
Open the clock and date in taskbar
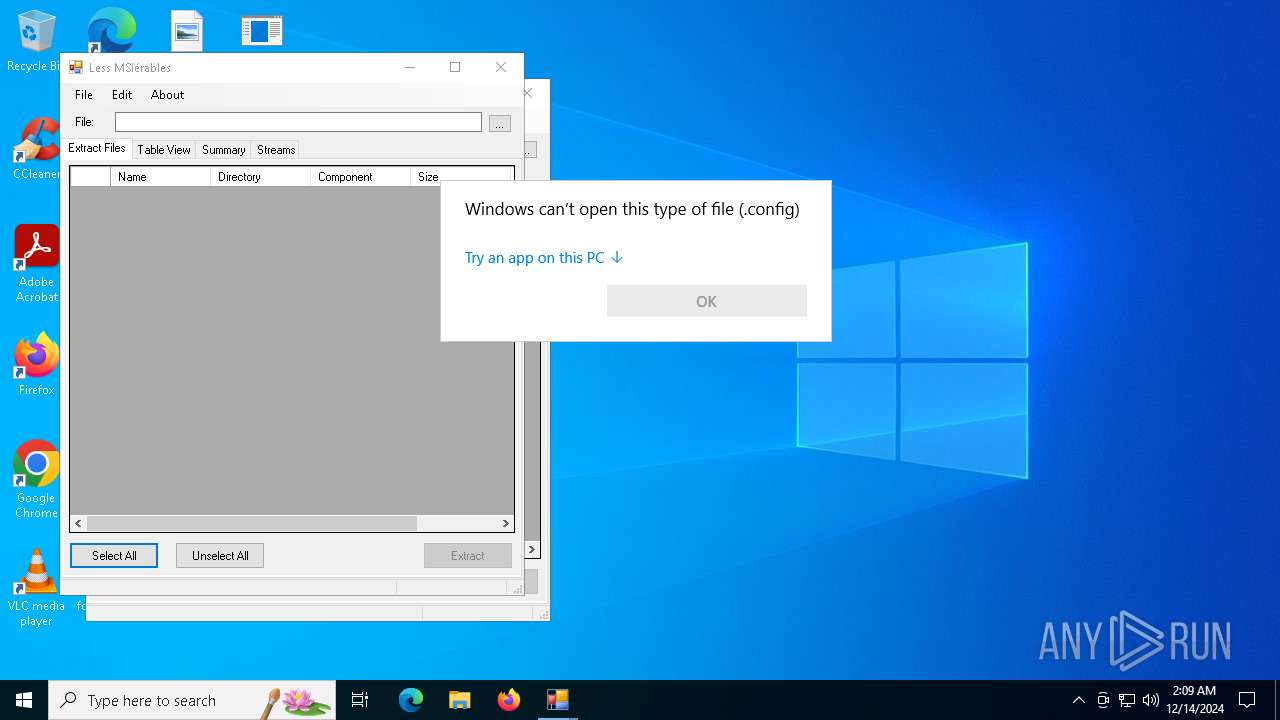[x=1194, y=700]
